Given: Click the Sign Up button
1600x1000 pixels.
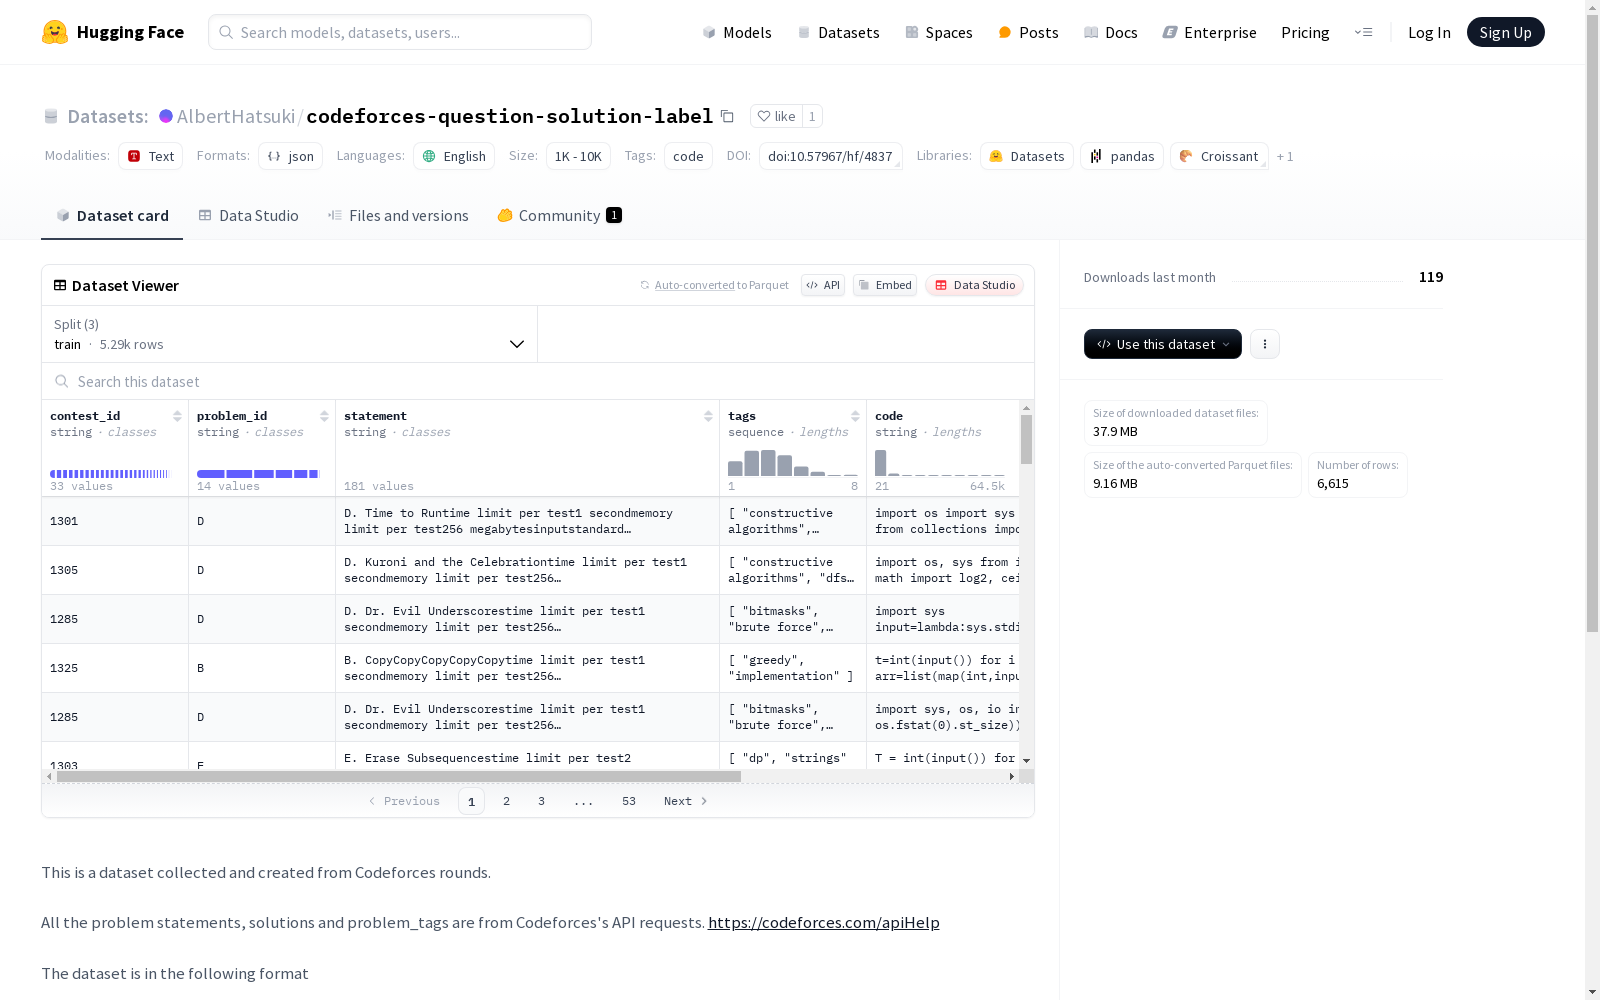Looking at the screenshot, I should (x=1505, y=32).
